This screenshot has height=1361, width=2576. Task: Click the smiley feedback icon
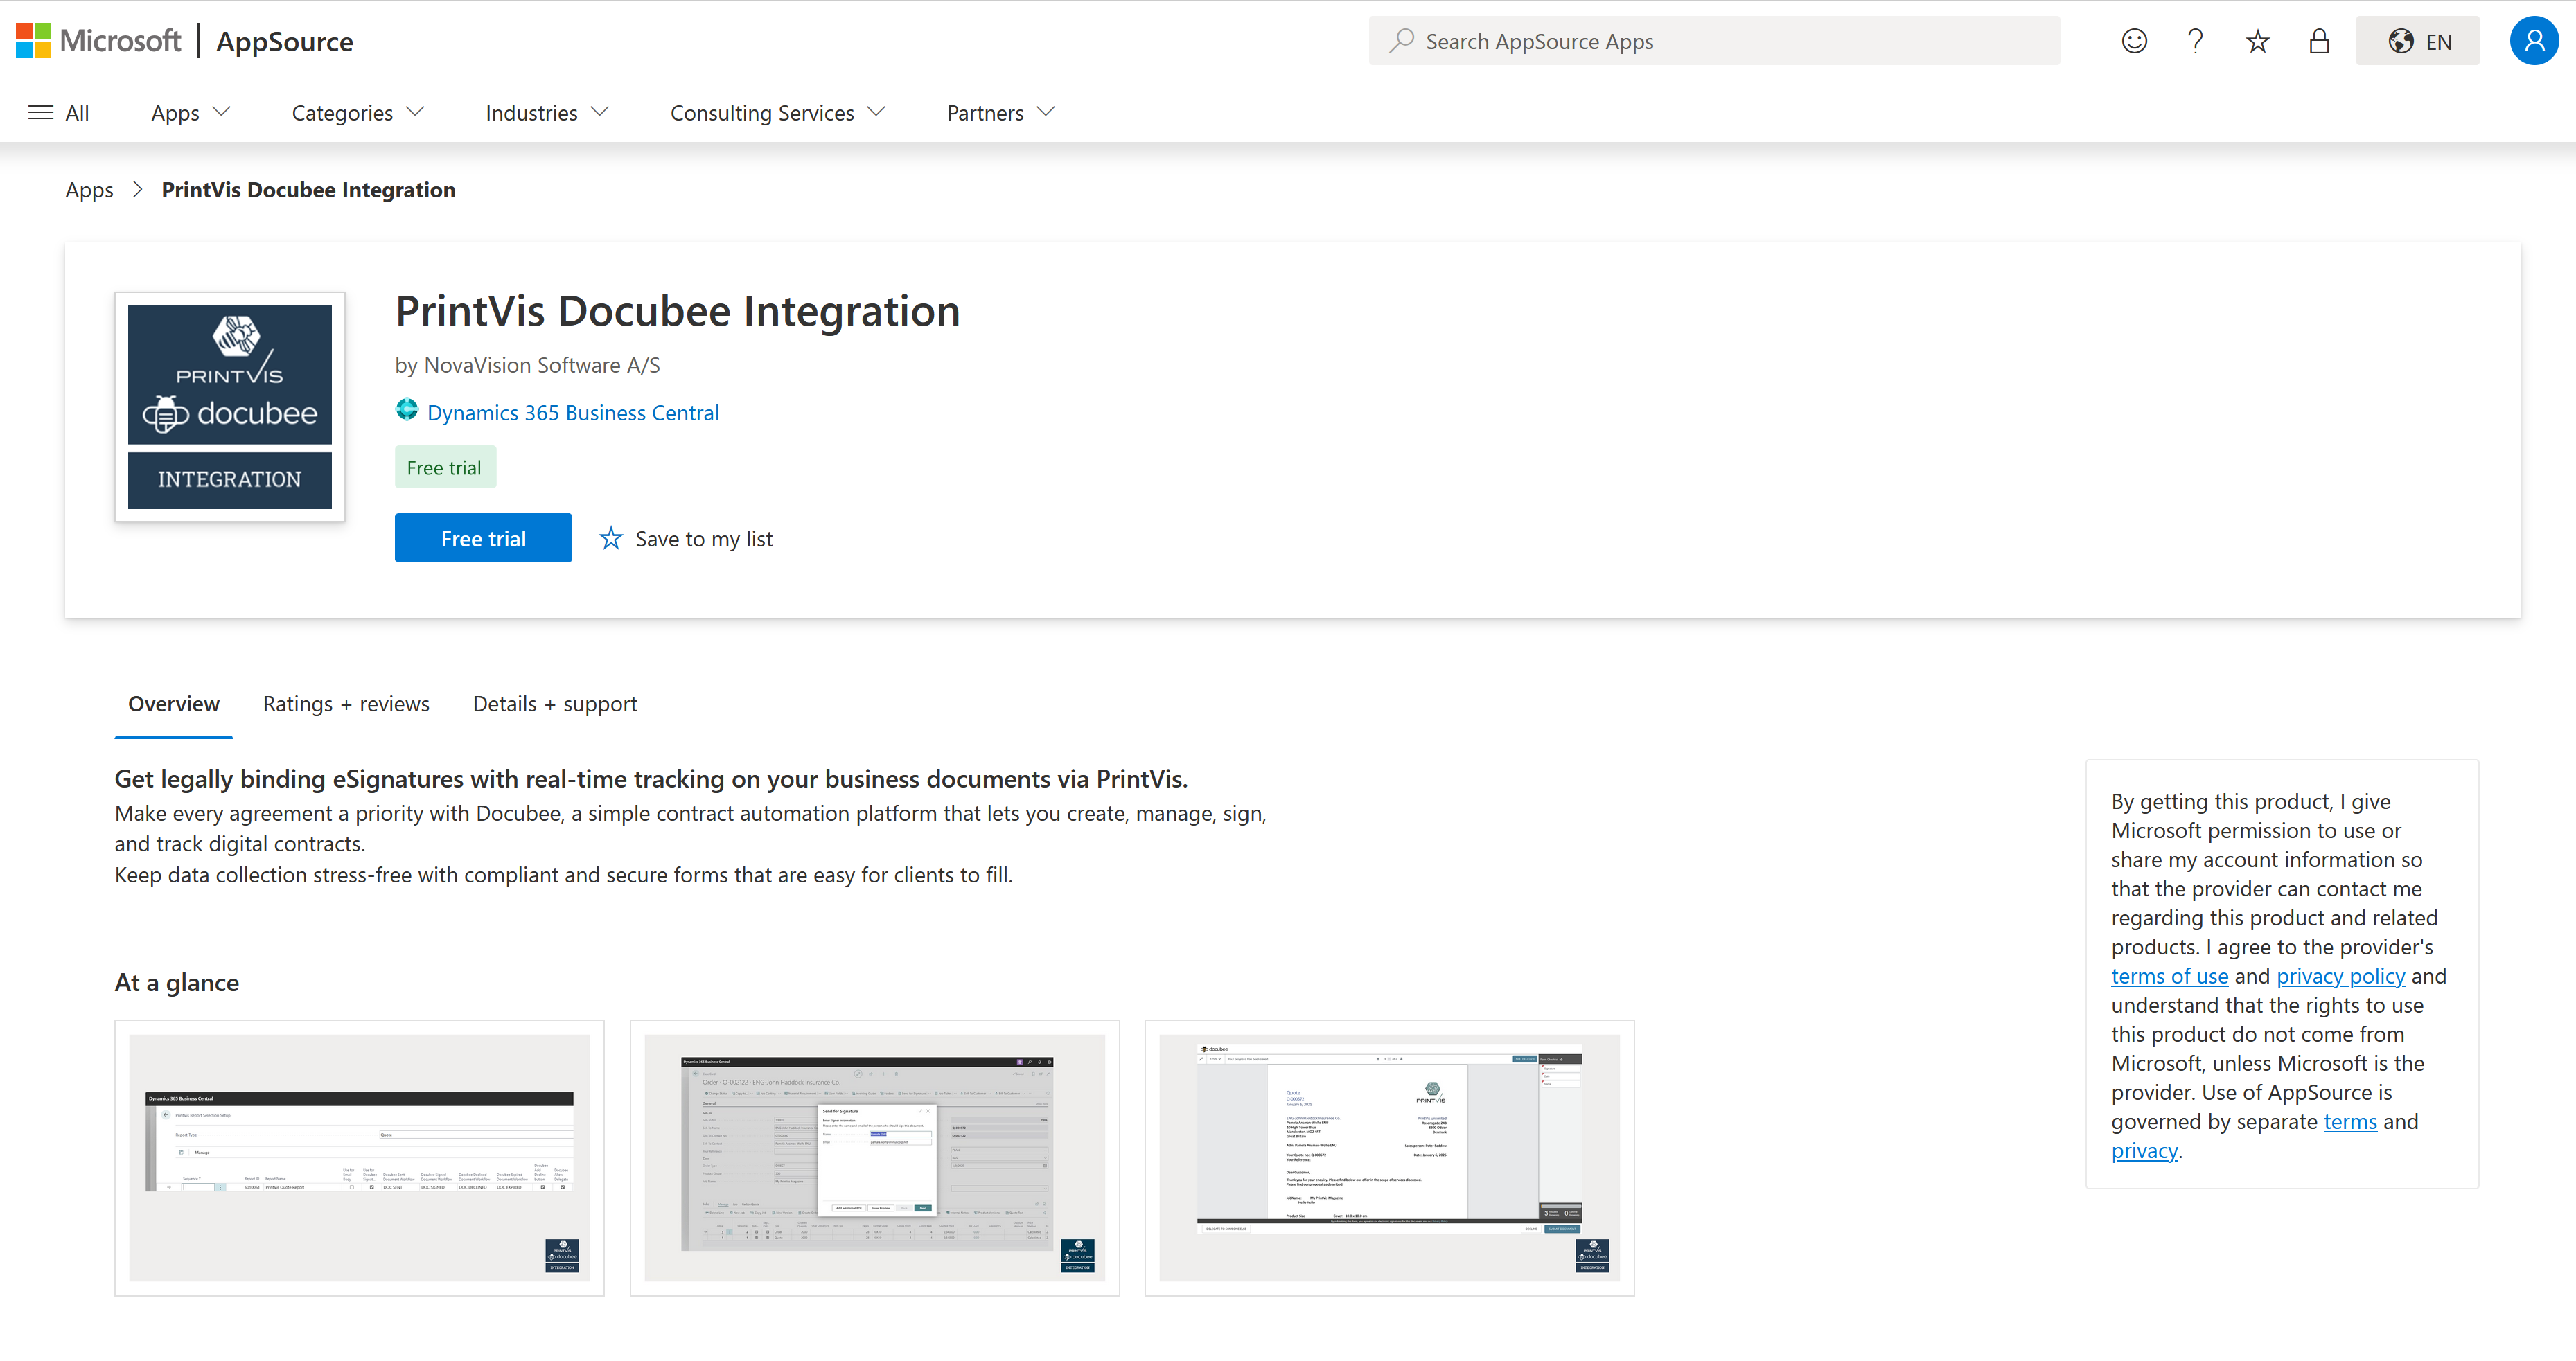coord(2134,41)
